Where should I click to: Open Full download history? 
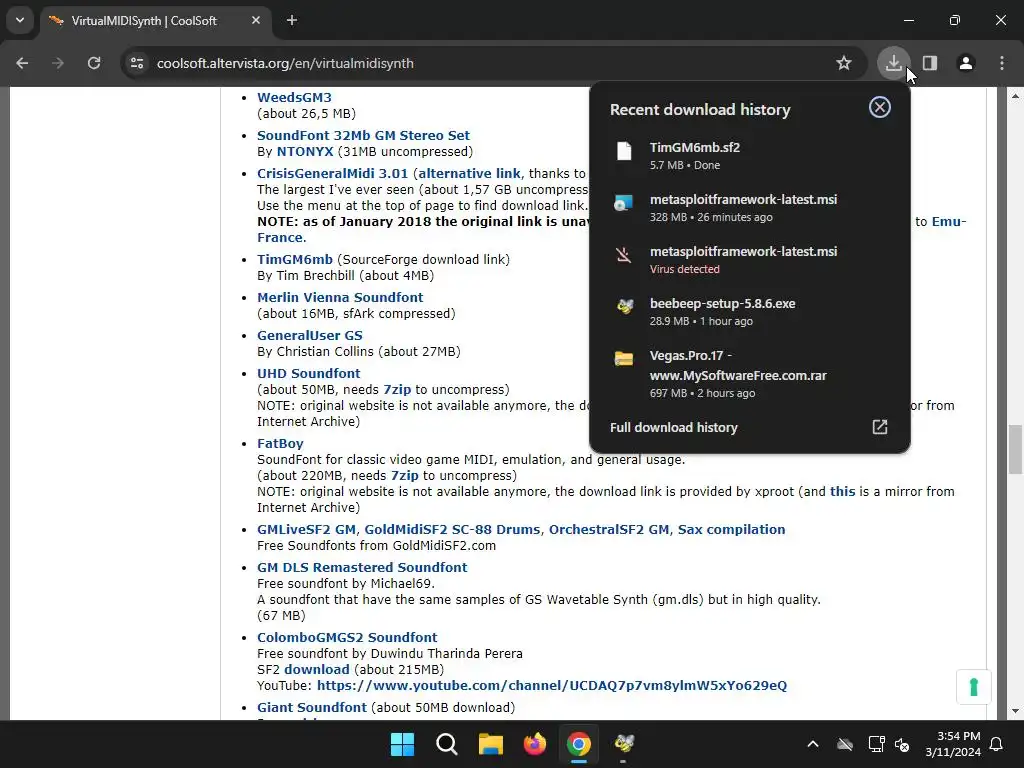(x=749, y=427)
